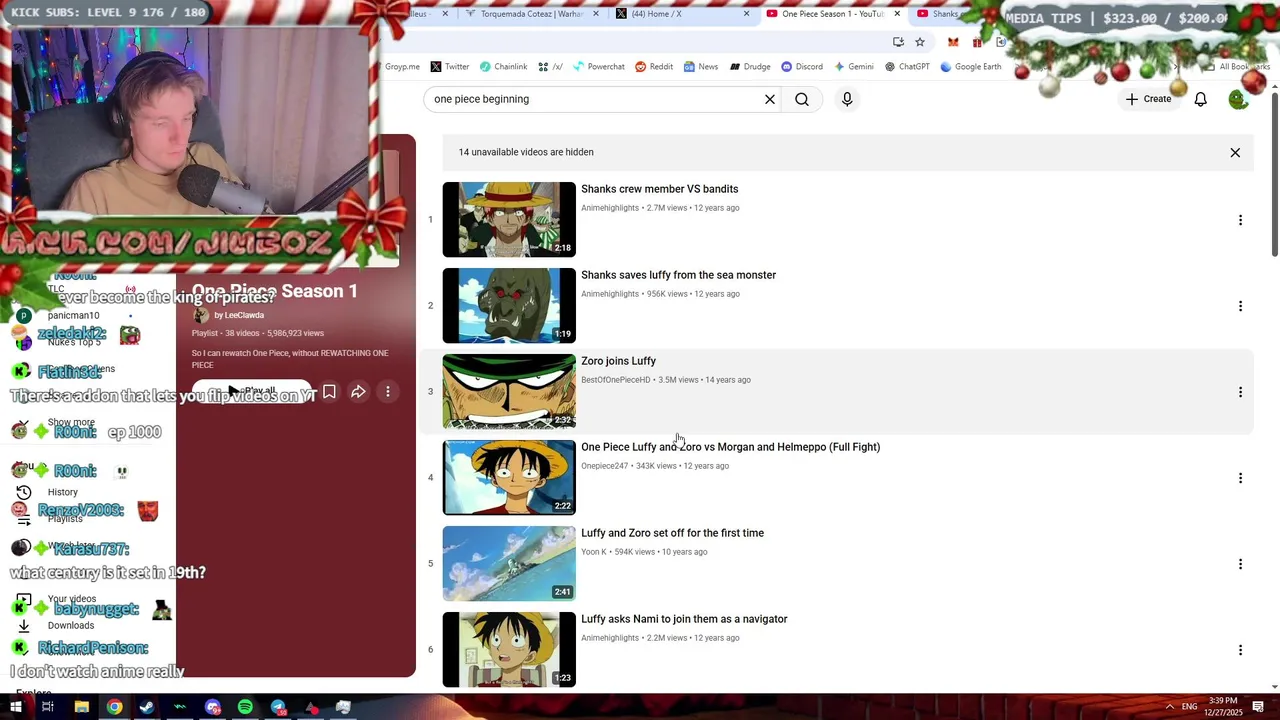Open Shanks crew member VS bandits title
Viewport: 1280px width, 720px height.
click(660, 189)
